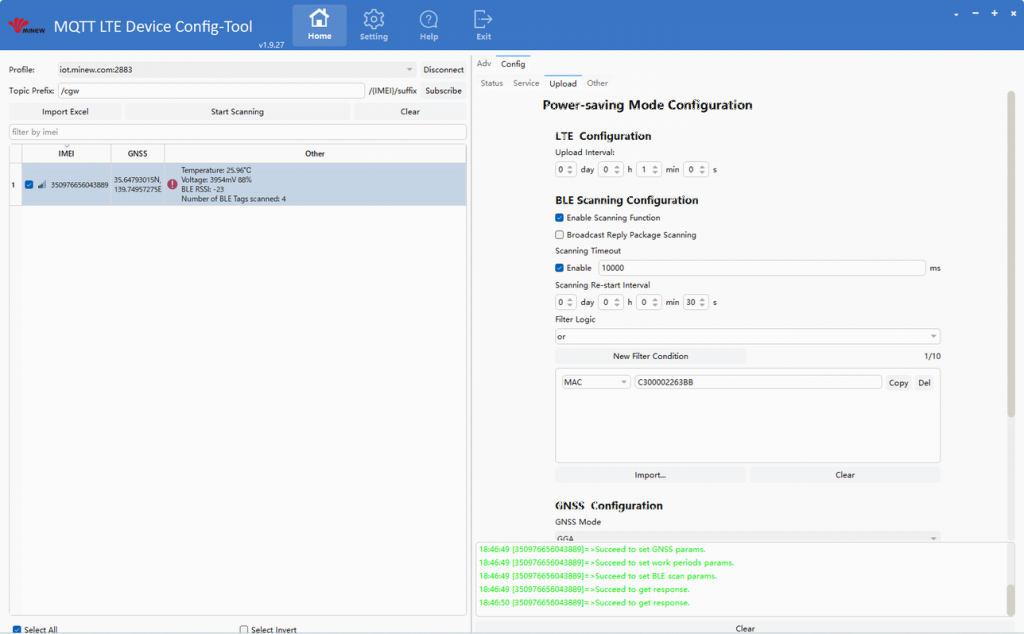Switch to the Service sub-tab

526,83
